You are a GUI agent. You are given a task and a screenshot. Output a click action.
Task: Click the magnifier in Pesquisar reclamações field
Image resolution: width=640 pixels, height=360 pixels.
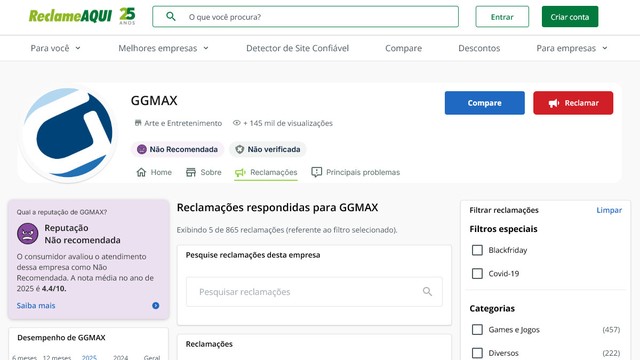point(427,291)
